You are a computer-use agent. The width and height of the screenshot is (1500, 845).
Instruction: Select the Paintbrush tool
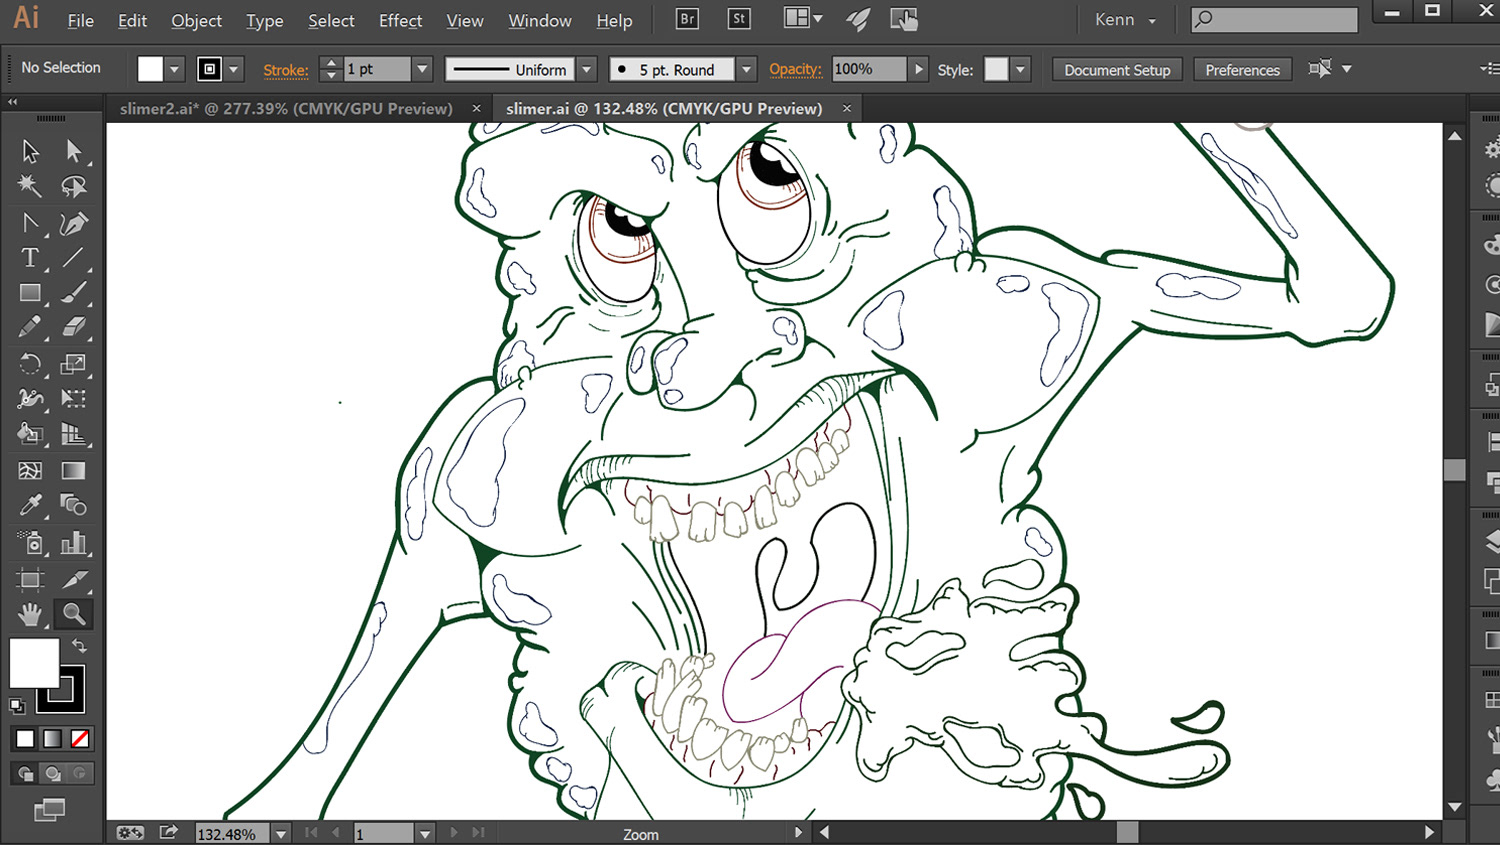73,293
